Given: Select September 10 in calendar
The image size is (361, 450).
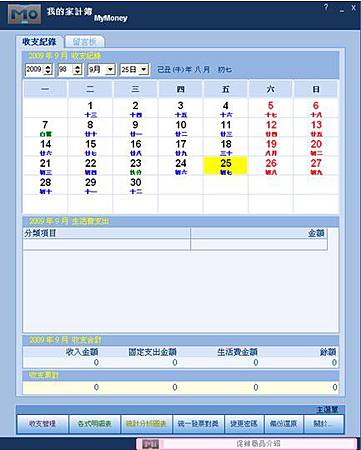Looking at the screenshot, I should pos(180,128).
